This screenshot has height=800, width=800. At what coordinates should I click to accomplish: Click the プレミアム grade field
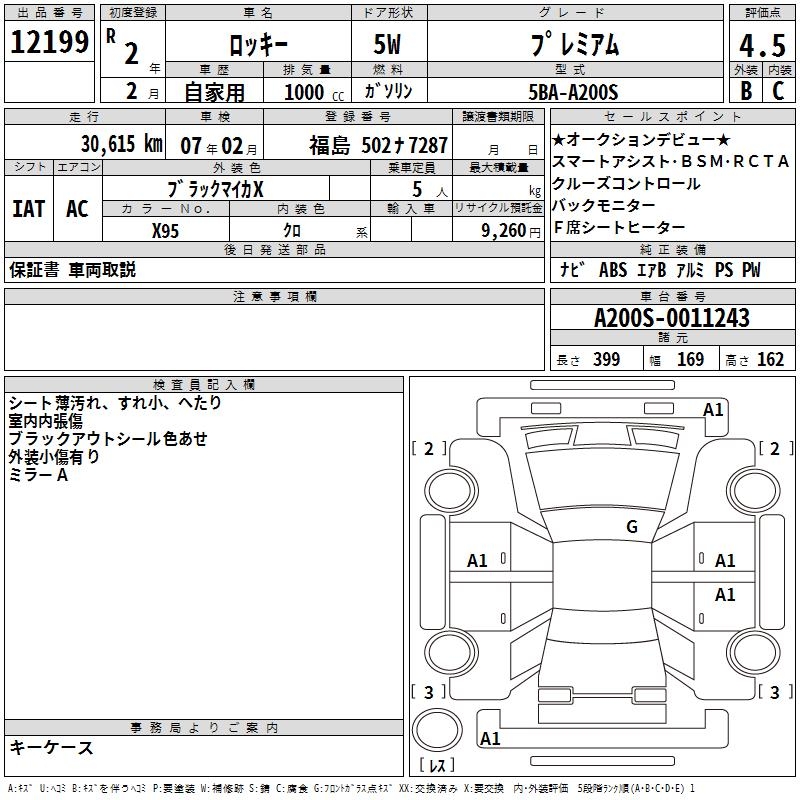click(x=571, y=46)
